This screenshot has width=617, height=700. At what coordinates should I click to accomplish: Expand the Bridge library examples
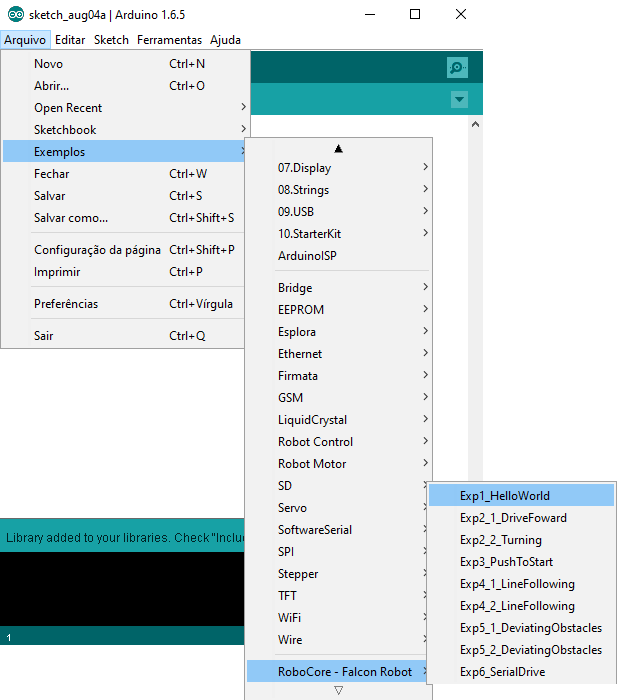click(339, 288)
